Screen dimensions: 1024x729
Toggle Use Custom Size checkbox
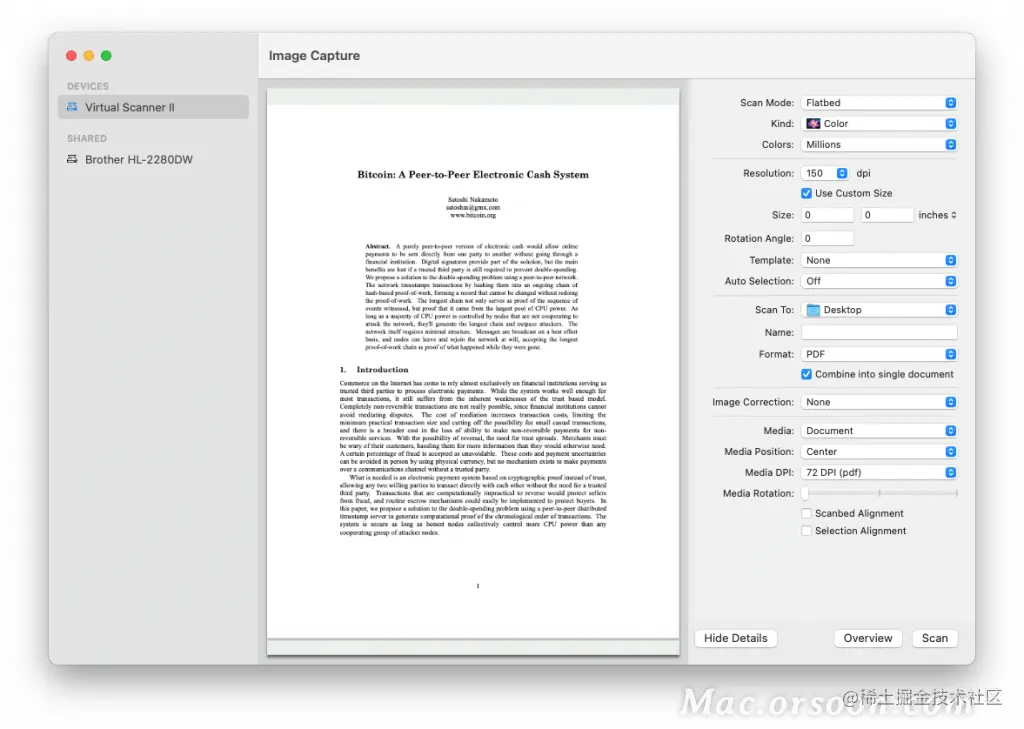click(807, 193)
